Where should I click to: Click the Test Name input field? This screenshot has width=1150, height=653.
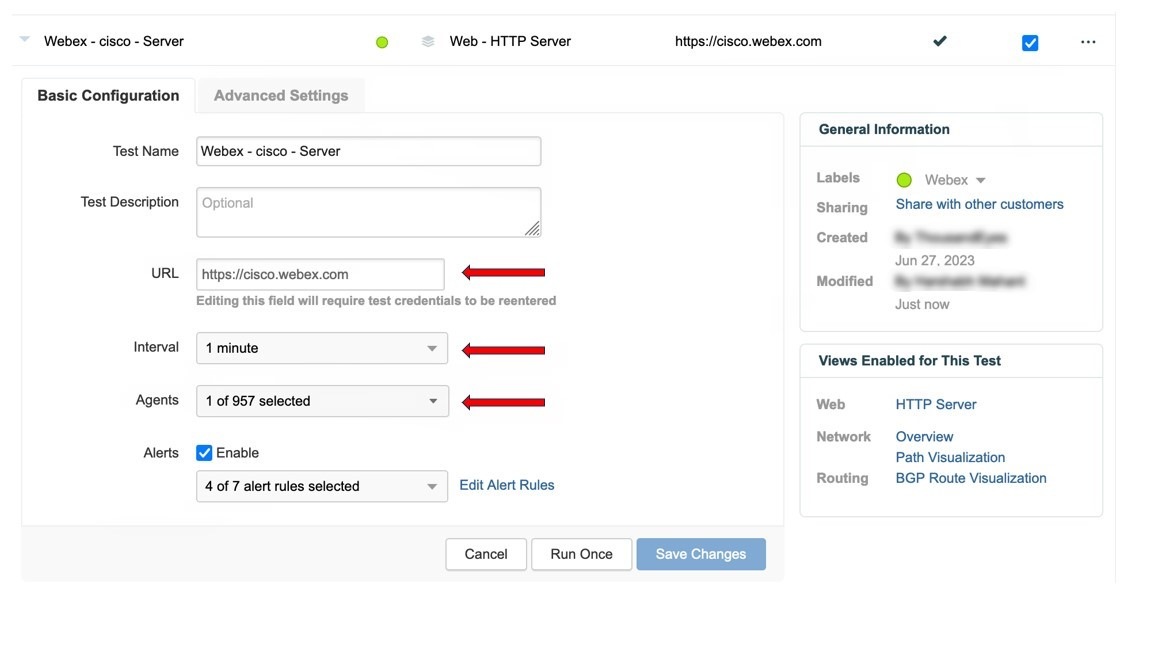pyautogui.click(x=369, y=151)
